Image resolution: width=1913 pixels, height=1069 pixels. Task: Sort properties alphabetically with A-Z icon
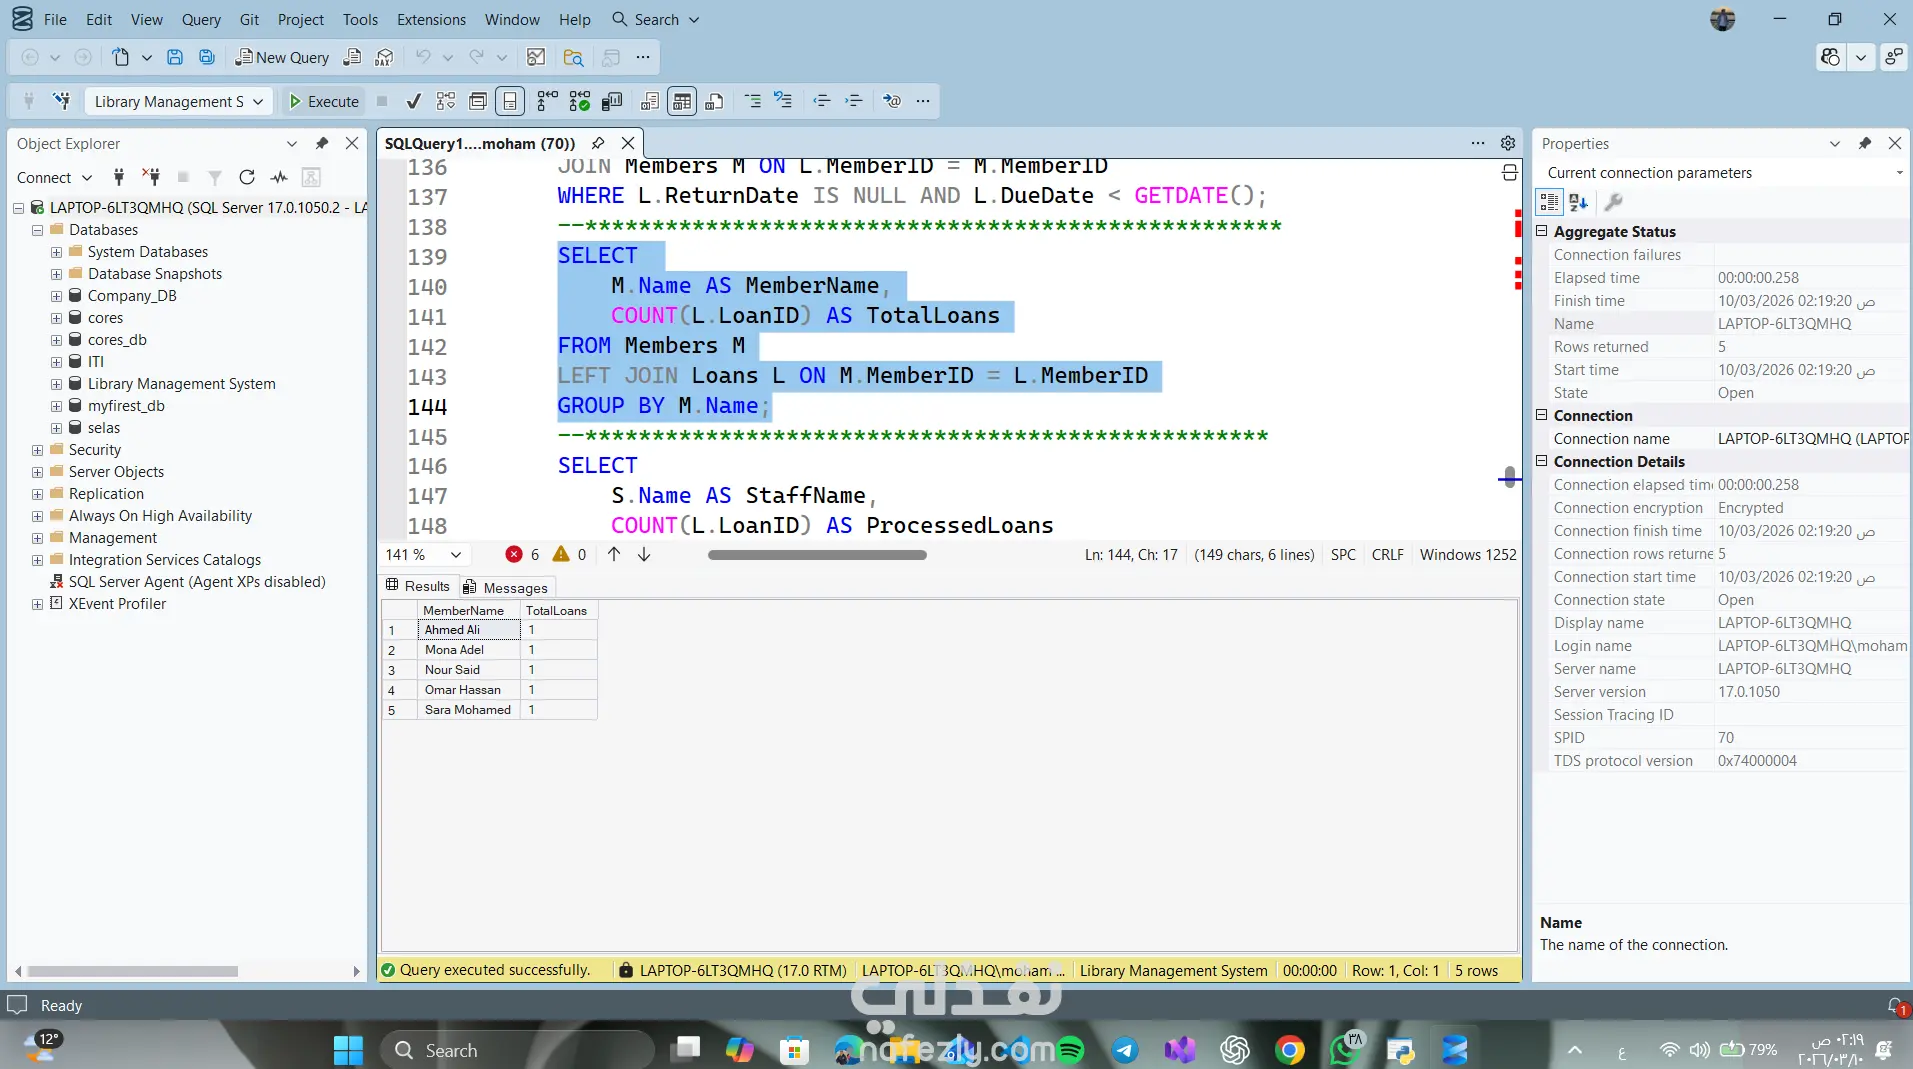(x=1579, y=202)
